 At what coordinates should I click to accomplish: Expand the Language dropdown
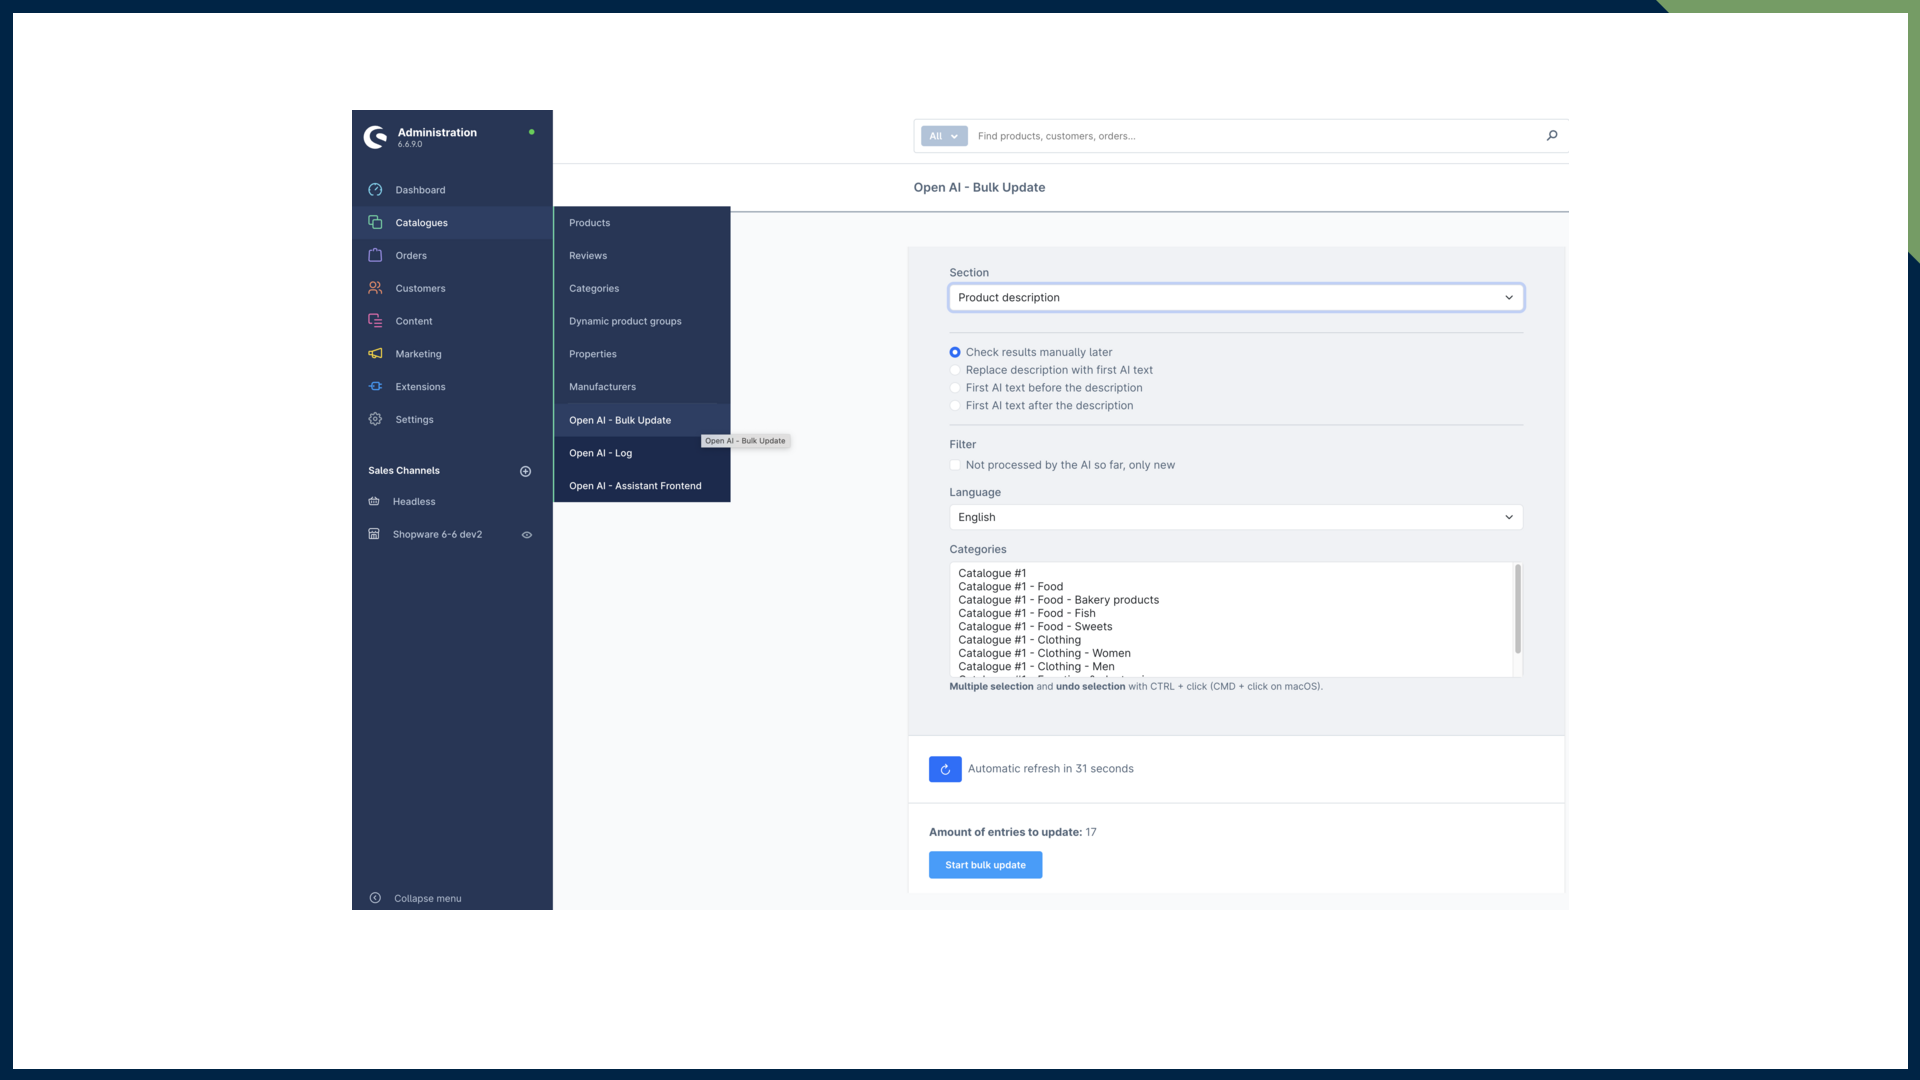(x=1235, y=517)
